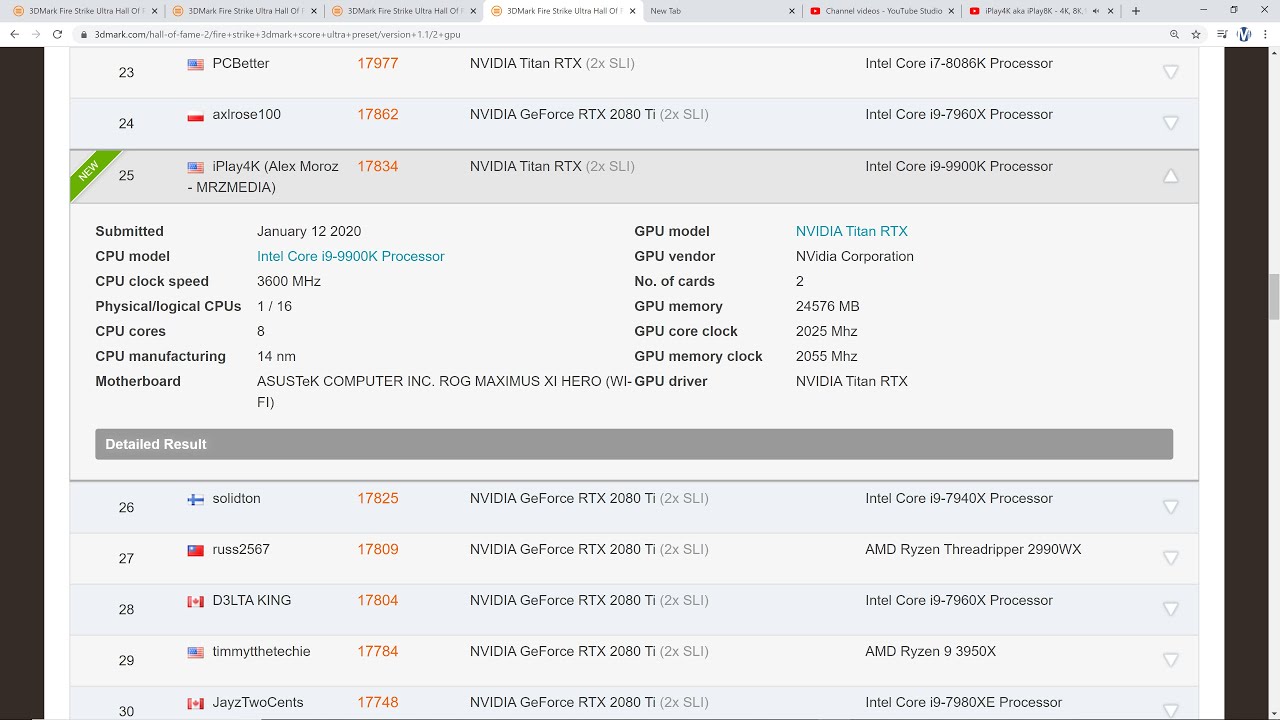Open score 17809 result
This screenshot has height=720, width=1280.
pyautogui.click(x=378, y=549)
